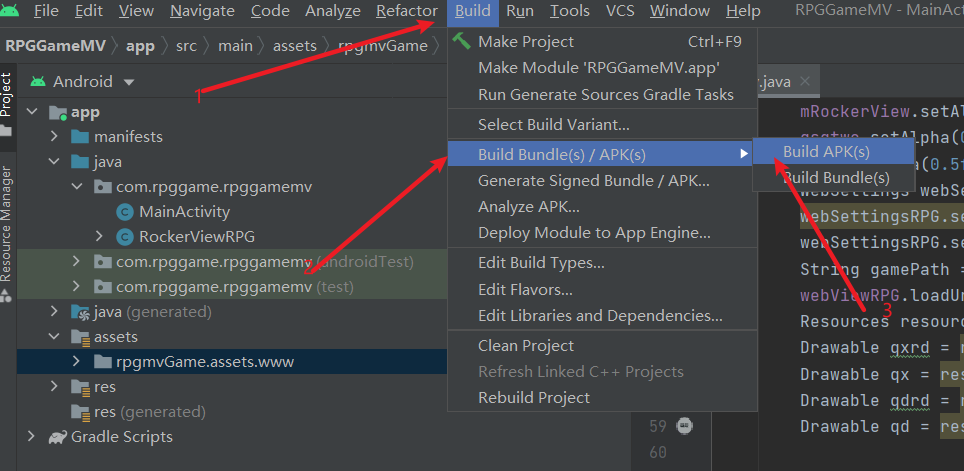Click the Android Studio logo icon
Screen dimensions: 964x471
click(10, 10)
